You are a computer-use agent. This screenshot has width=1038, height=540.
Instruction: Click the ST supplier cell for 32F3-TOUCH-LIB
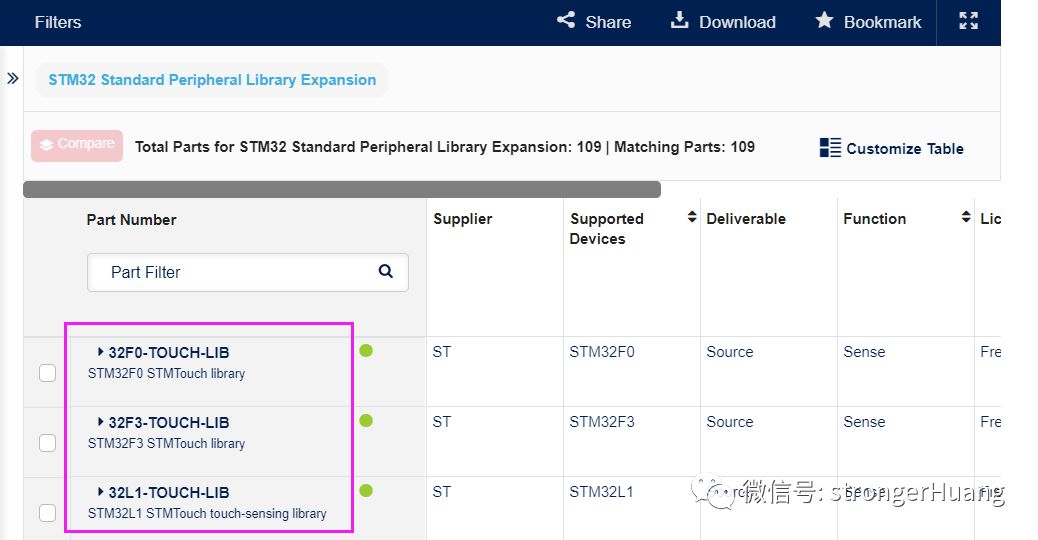[442, 422]
